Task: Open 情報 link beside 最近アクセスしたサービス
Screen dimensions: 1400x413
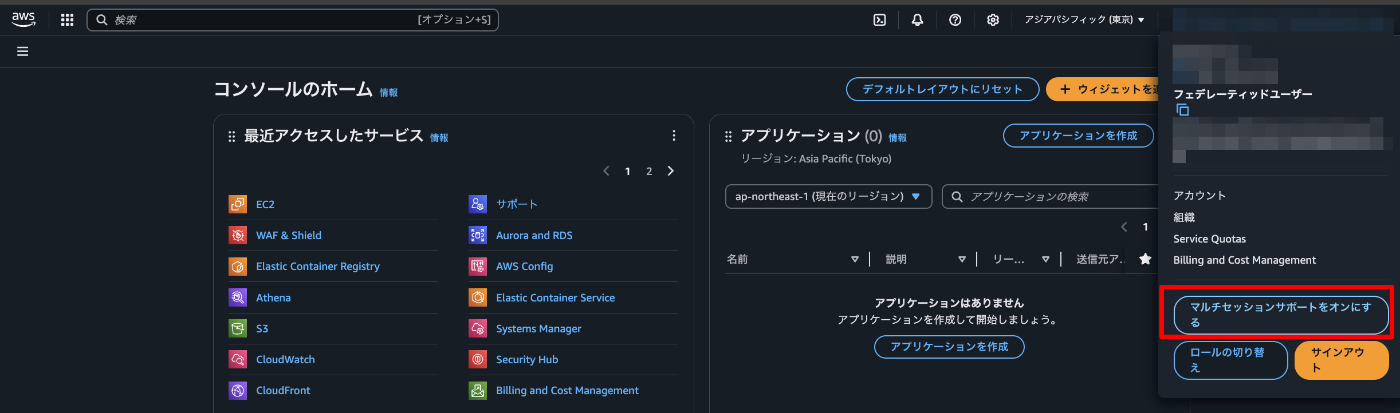Action: pos(439,138)
